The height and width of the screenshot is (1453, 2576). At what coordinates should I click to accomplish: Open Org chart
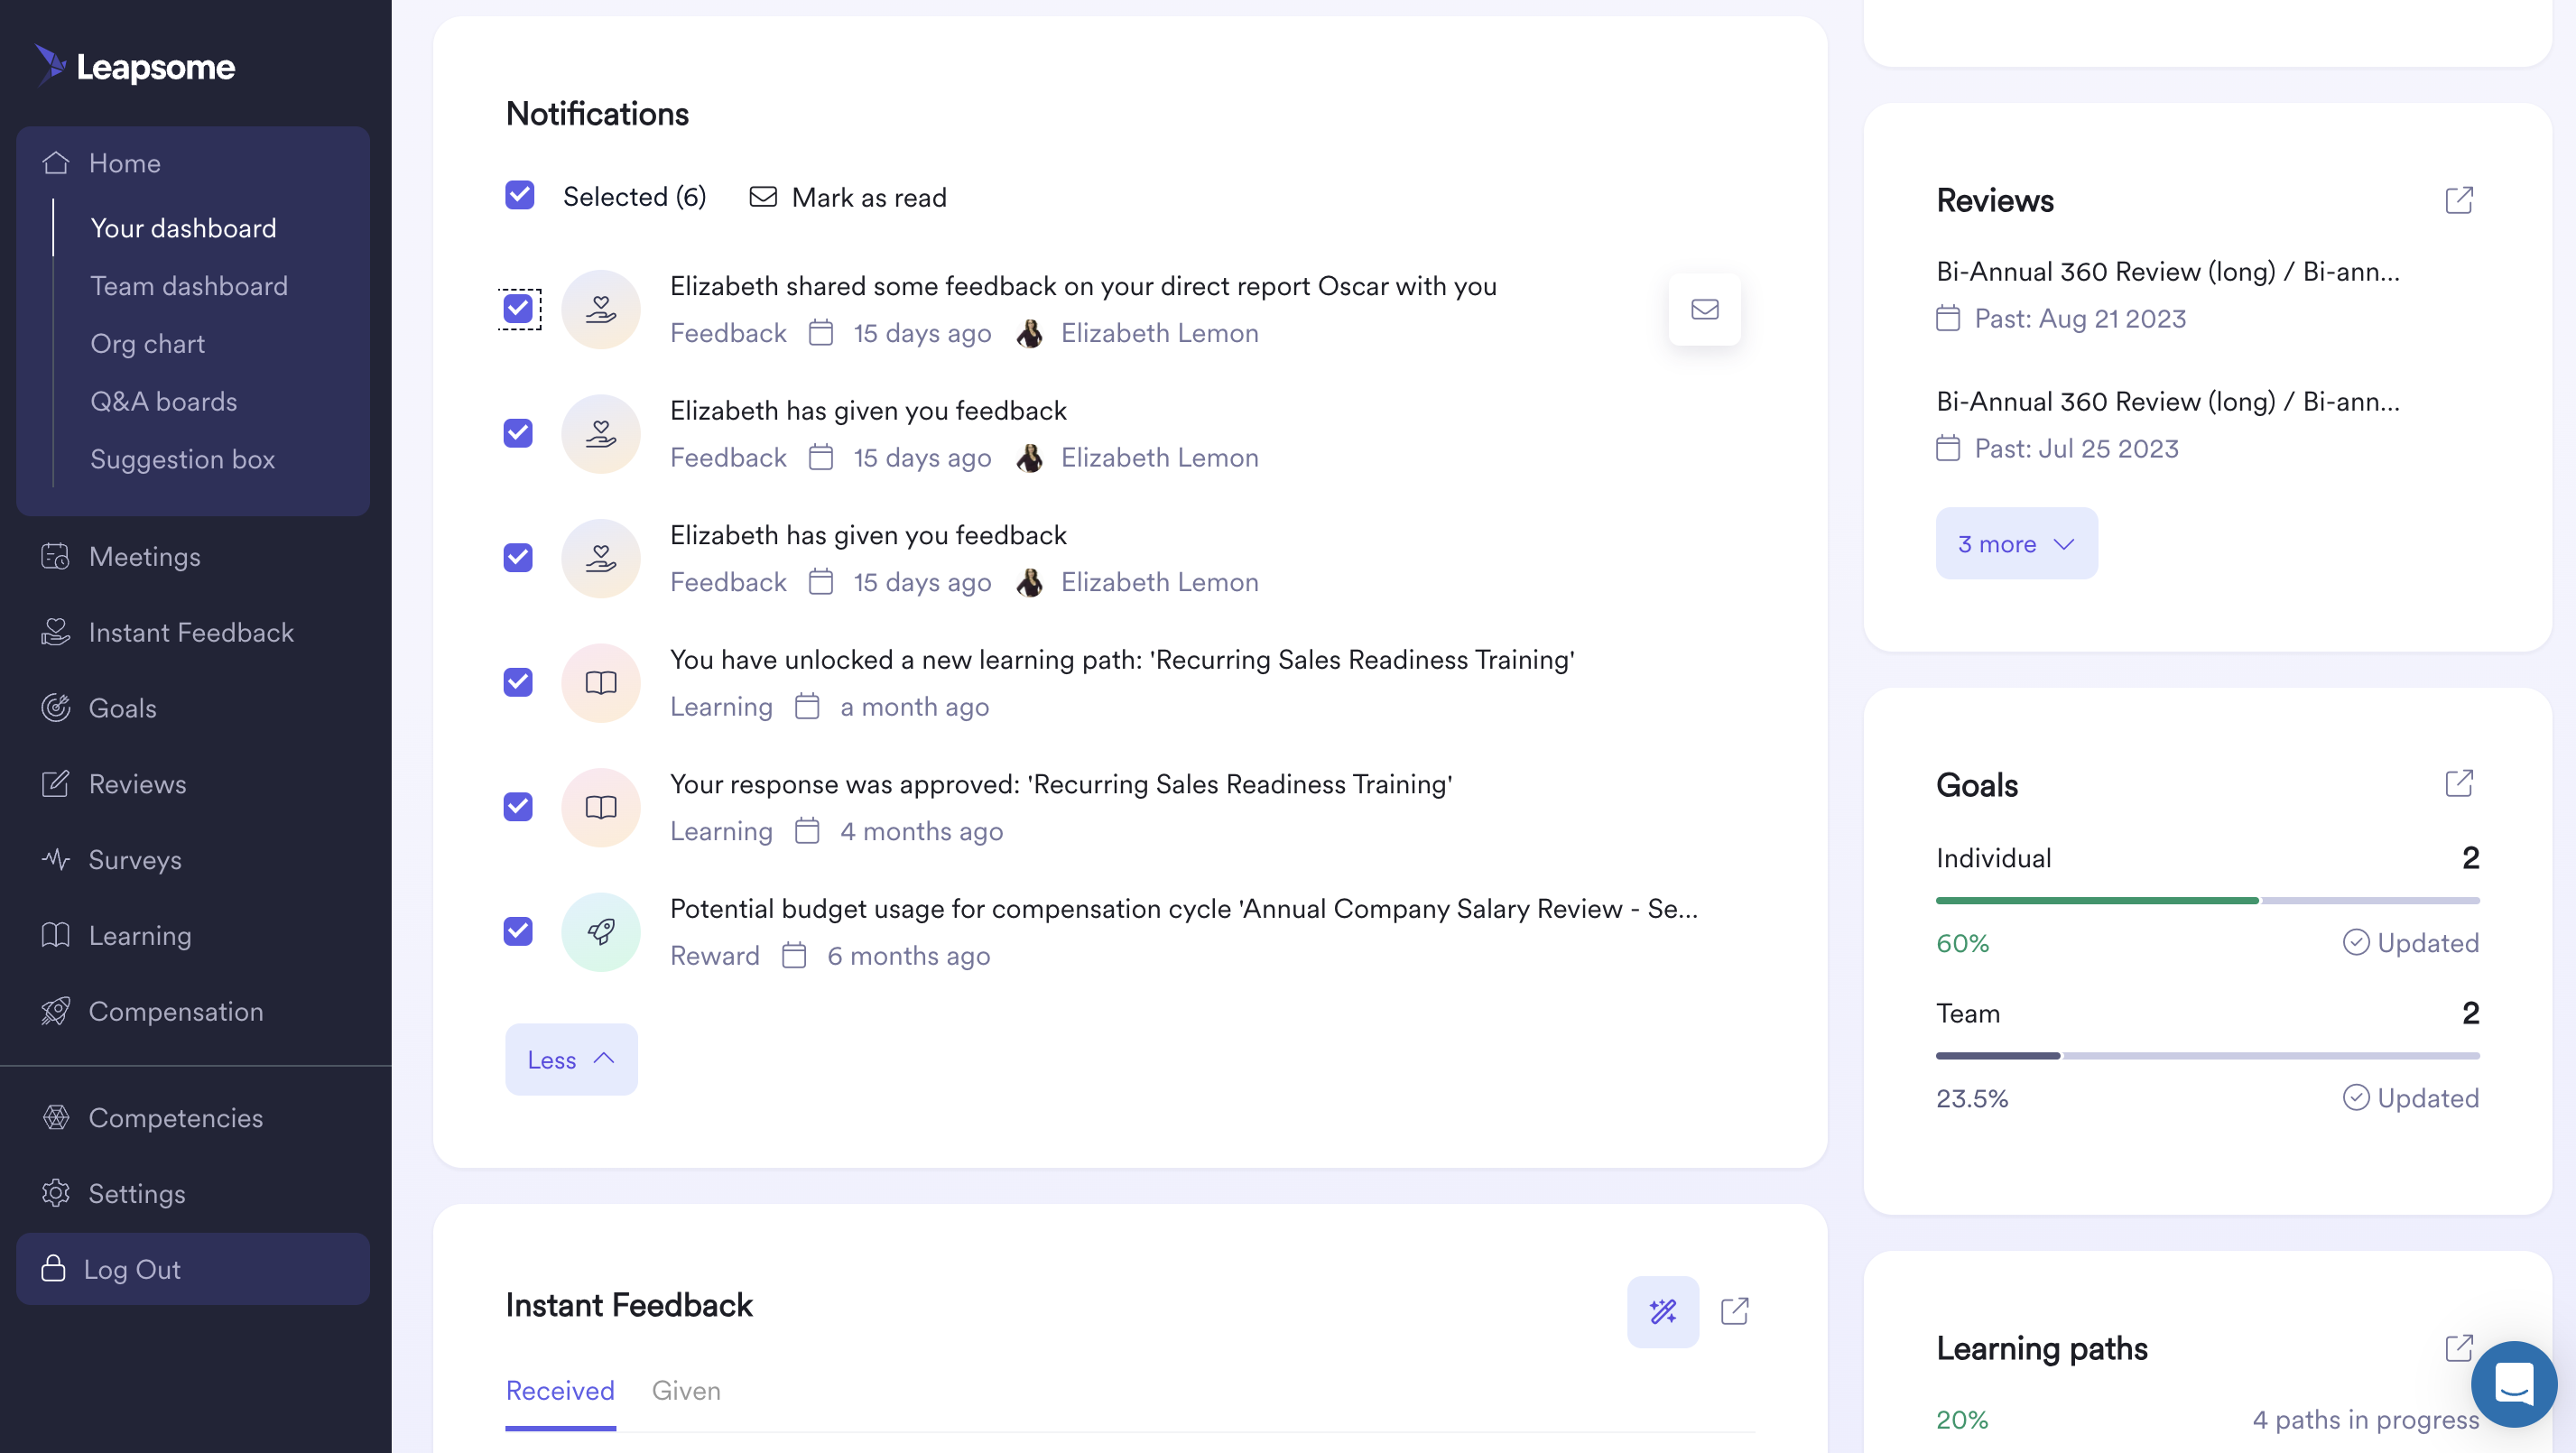(148, 343)
